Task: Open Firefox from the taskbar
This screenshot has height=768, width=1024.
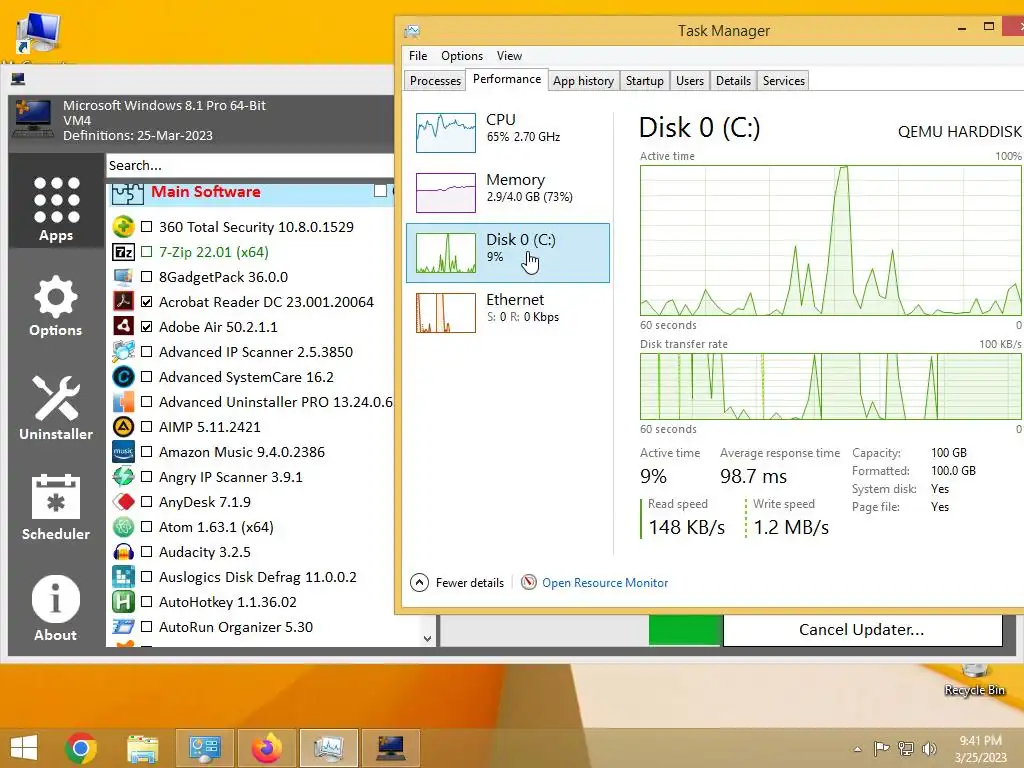Action: [x=266, y=748]
